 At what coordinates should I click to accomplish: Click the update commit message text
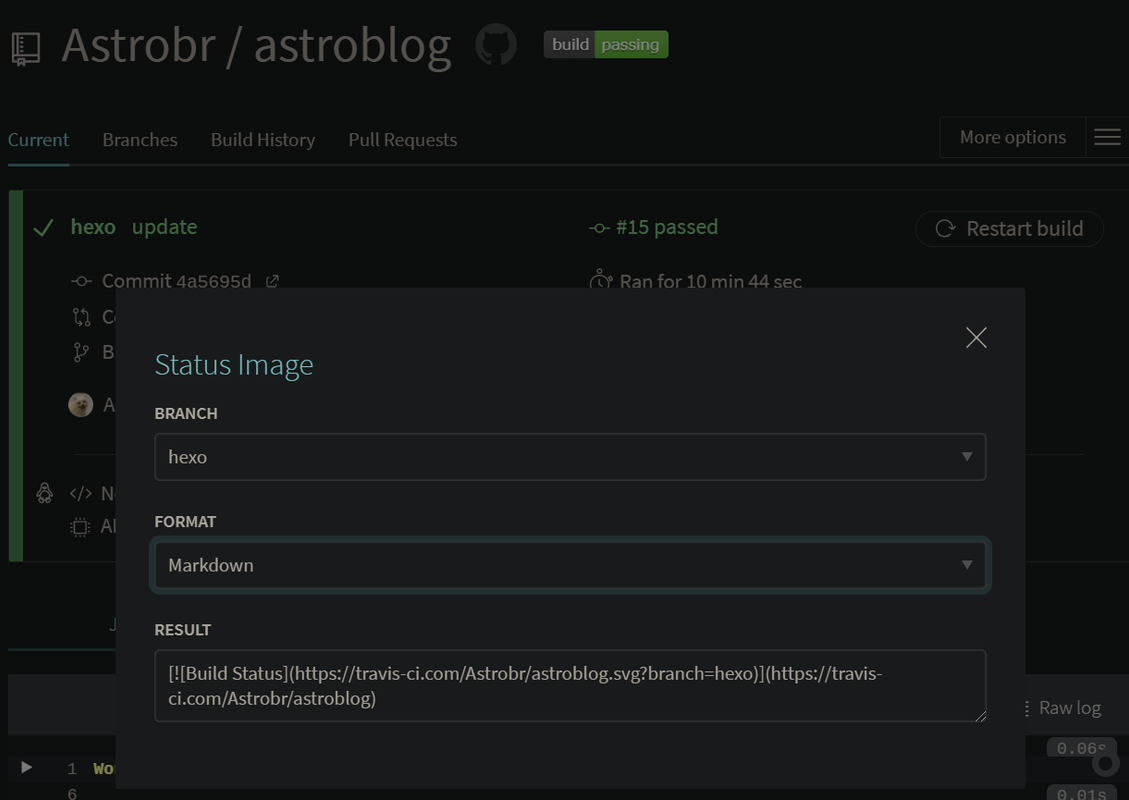[164, 227]
